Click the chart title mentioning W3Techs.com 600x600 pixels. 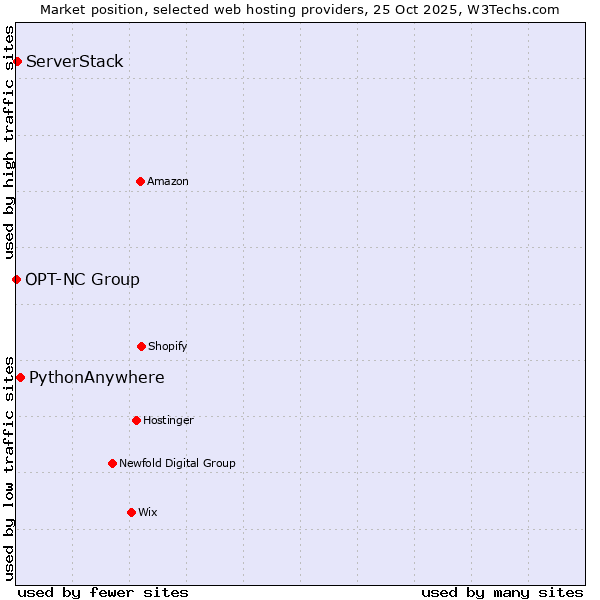(x=300, y=9)
